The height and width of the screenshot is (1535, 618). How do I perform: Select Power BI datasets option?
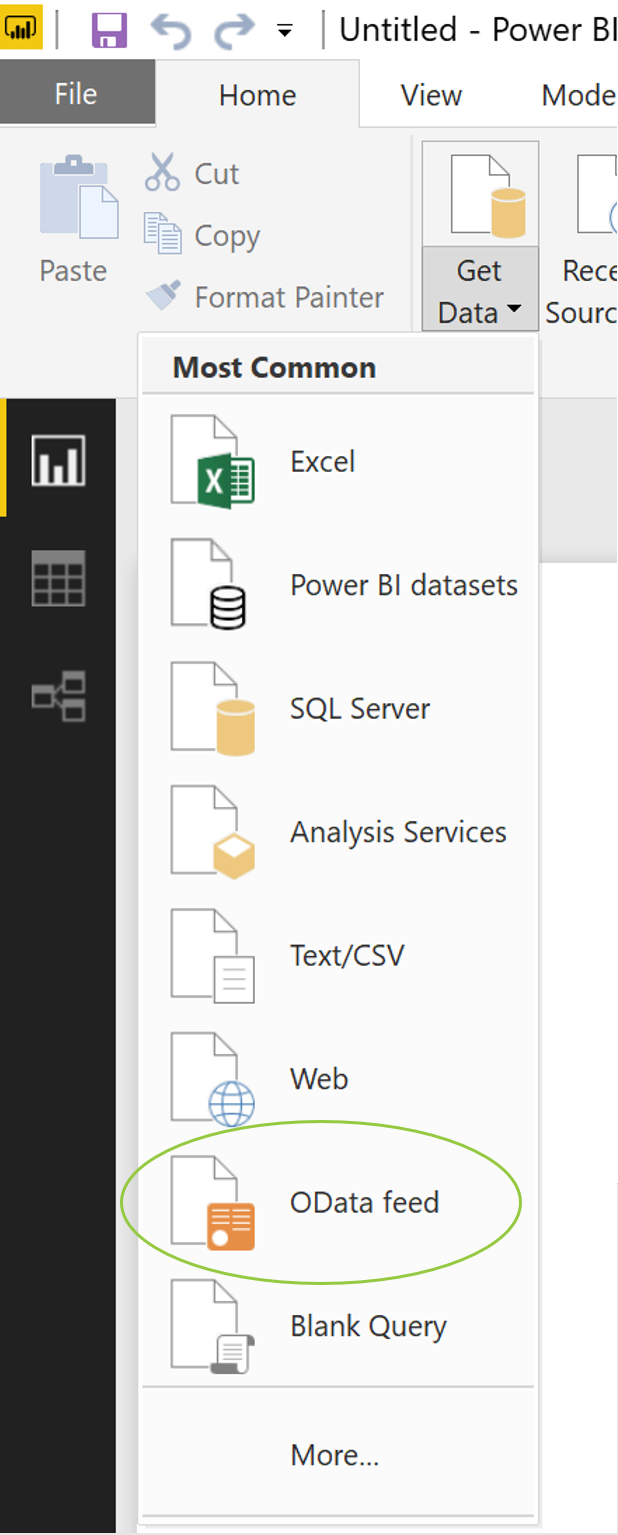[x=403, y=585]
